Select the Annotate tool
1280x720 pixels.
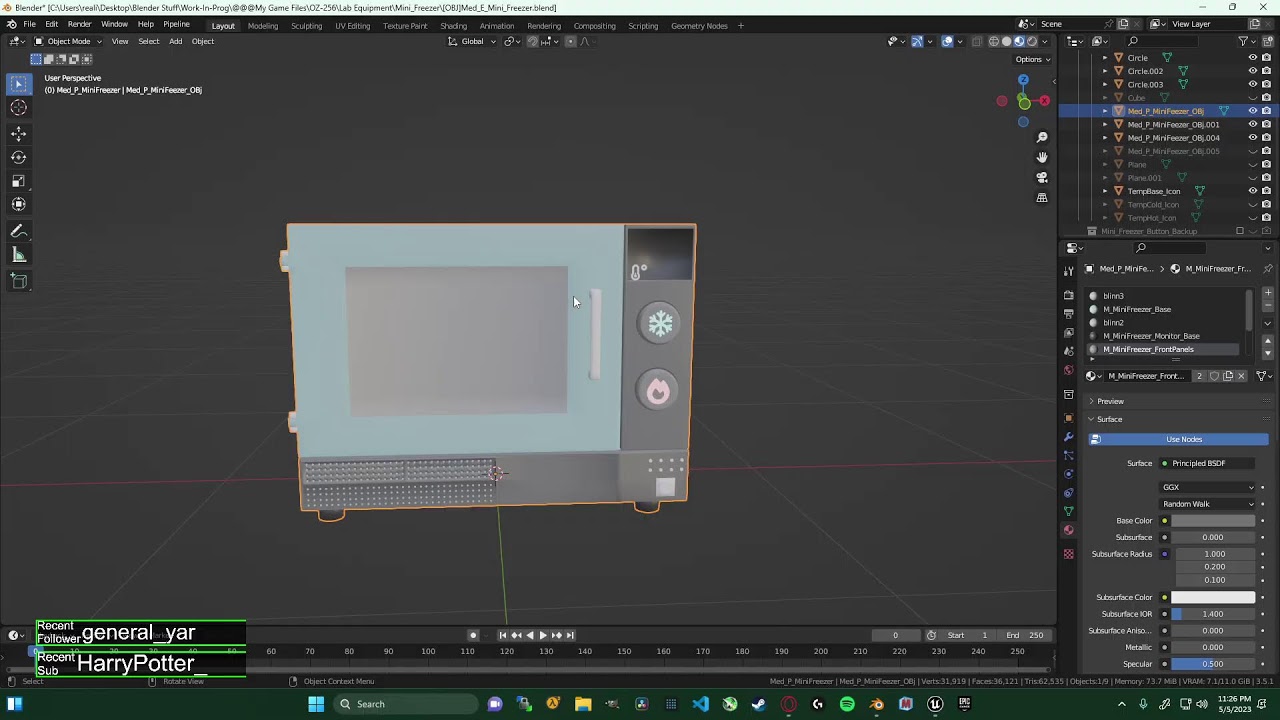pyautogui.click(x=18, y=231)
